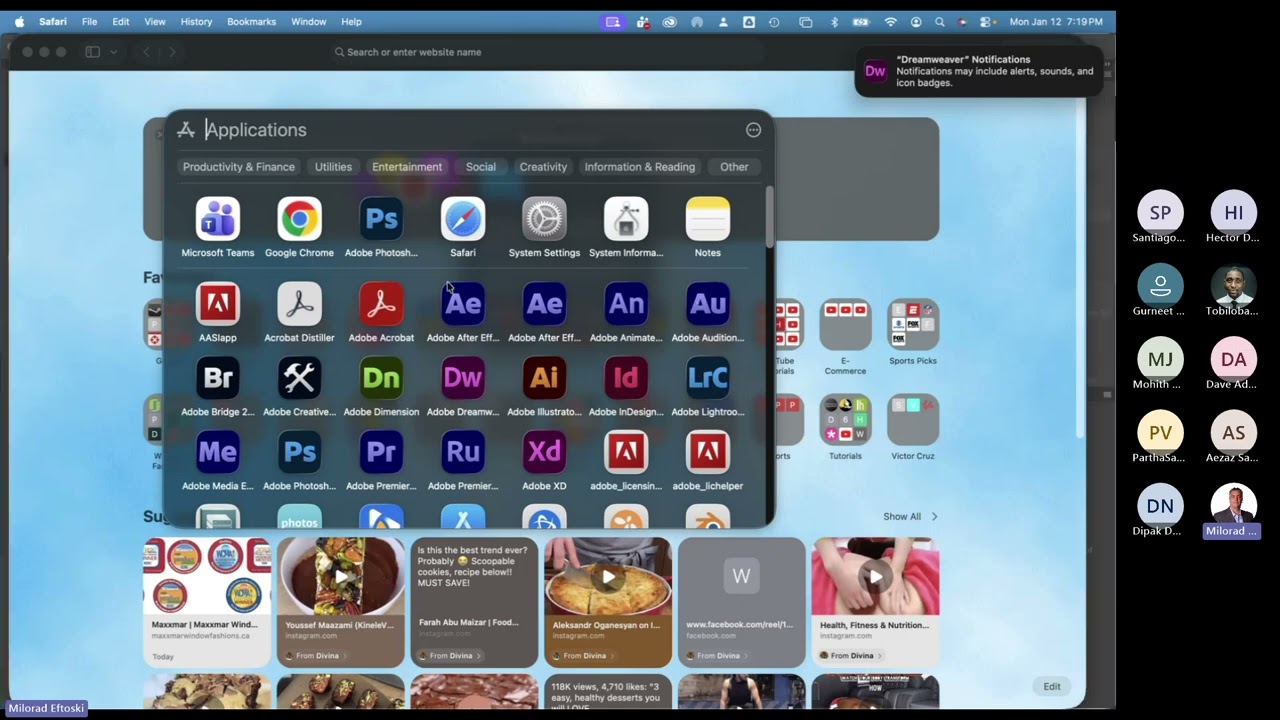Launch Adobe Premiere Pro (Pr)
Viewport: 1280px width, 720px height.
coord(381,452)
